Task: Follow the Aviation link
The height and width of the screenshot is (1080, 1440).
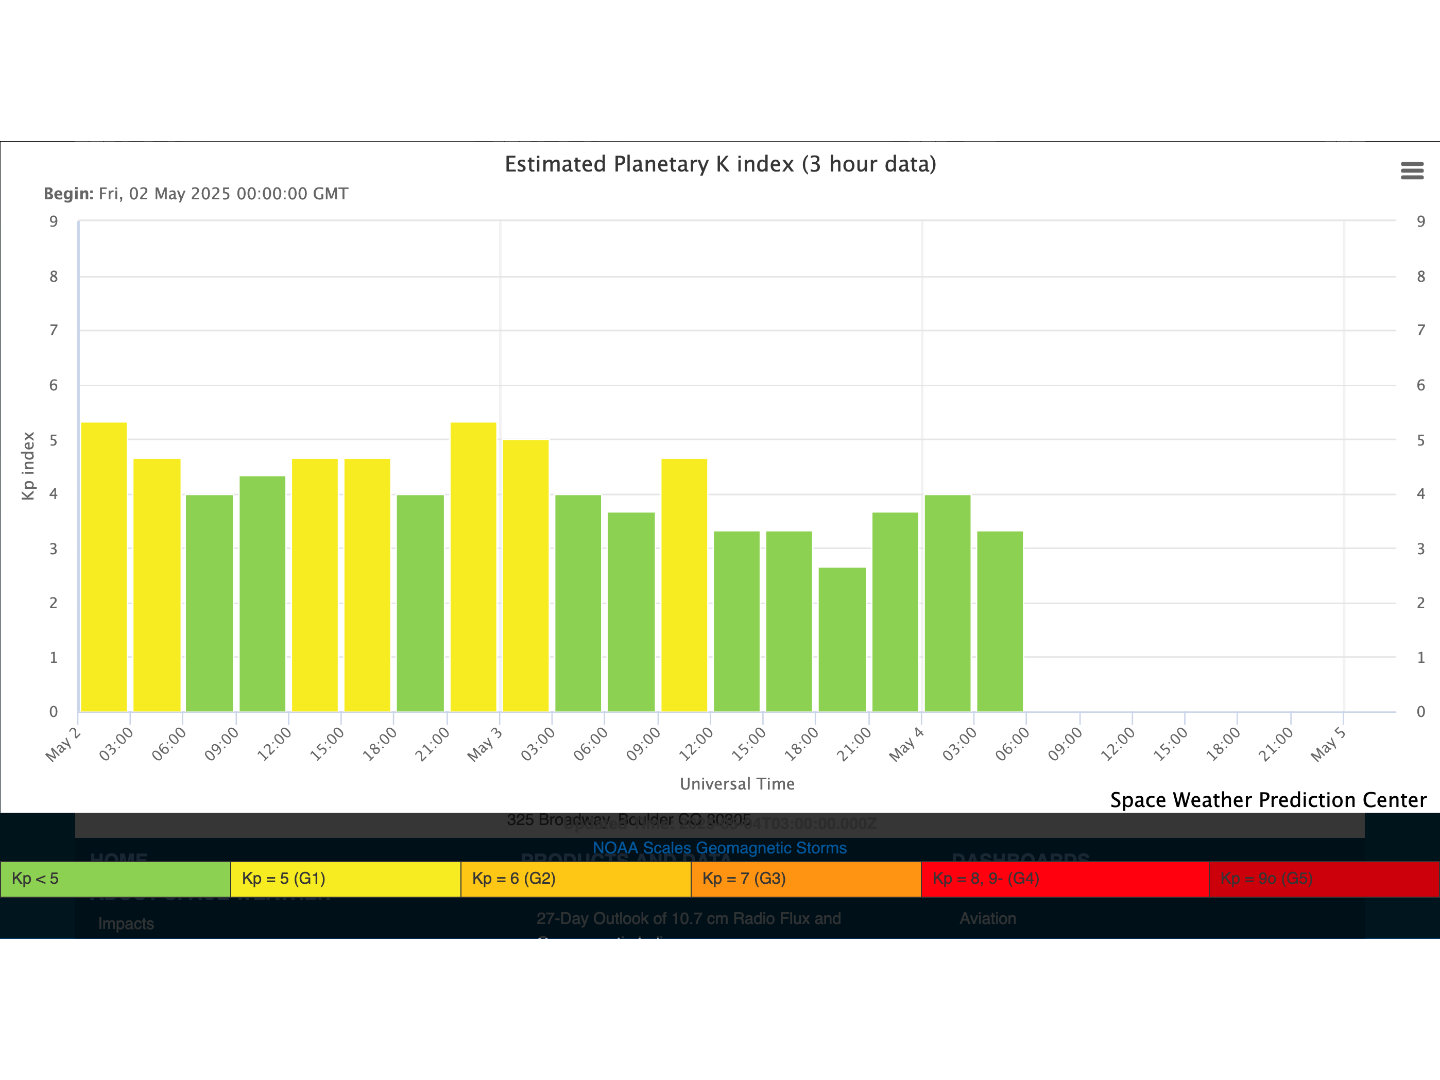Action: (x=987, y=918)
